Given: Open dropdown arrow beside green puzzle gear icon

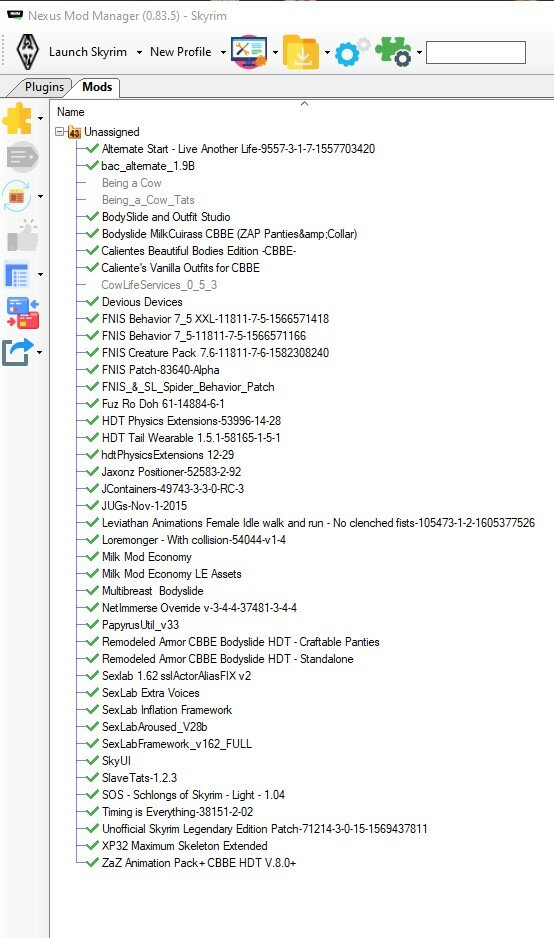Looking at the screenshot, I should point(419,53).
